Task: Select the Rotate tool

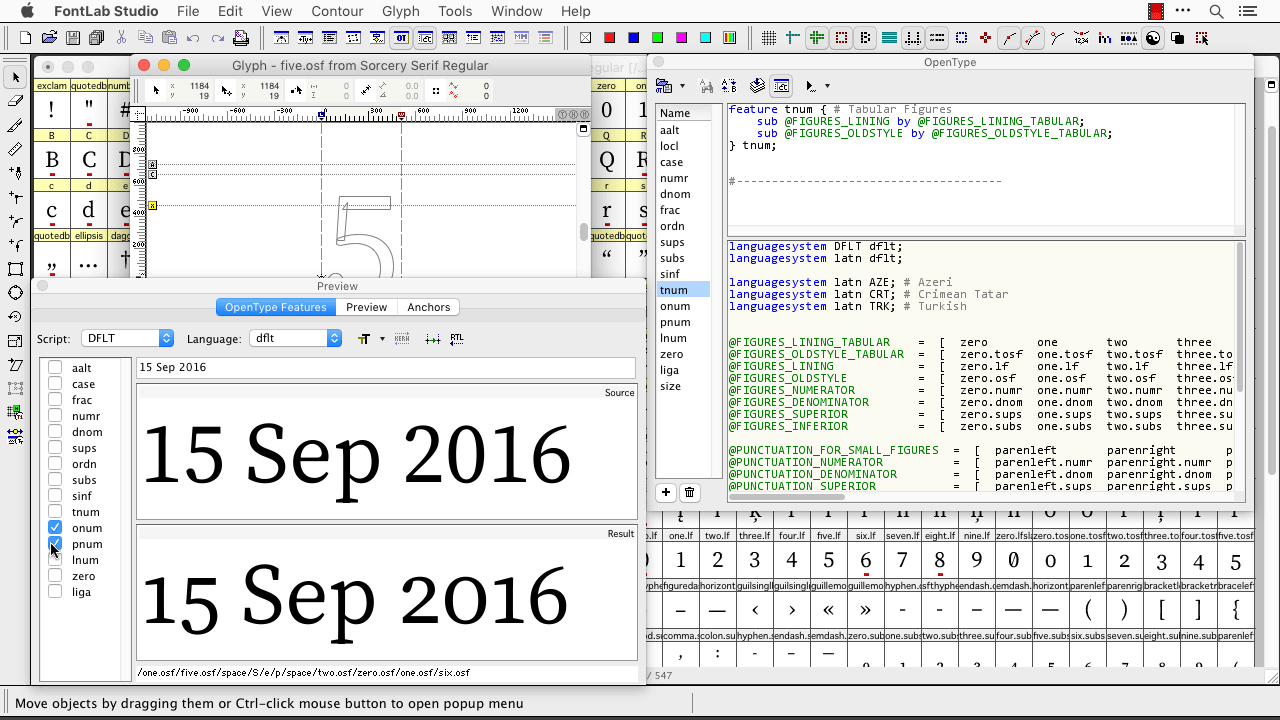Action: click(x=15, y=317)
